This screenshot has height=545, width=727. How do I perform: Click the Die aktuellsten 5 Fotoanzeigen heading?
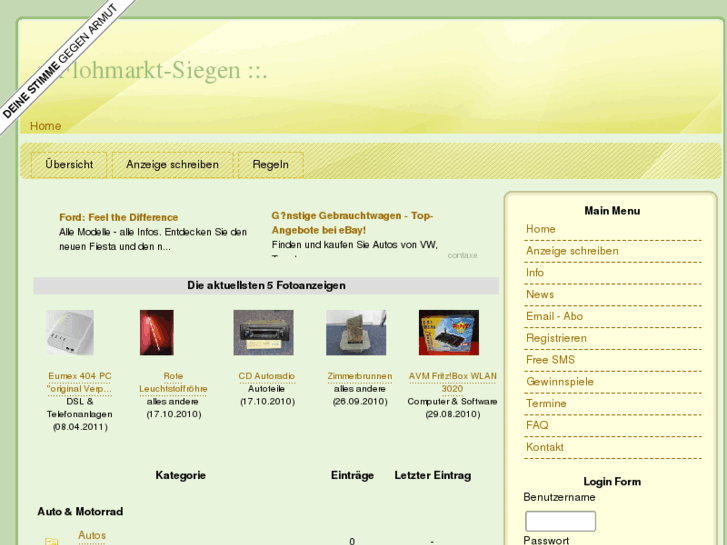(266, 286)
